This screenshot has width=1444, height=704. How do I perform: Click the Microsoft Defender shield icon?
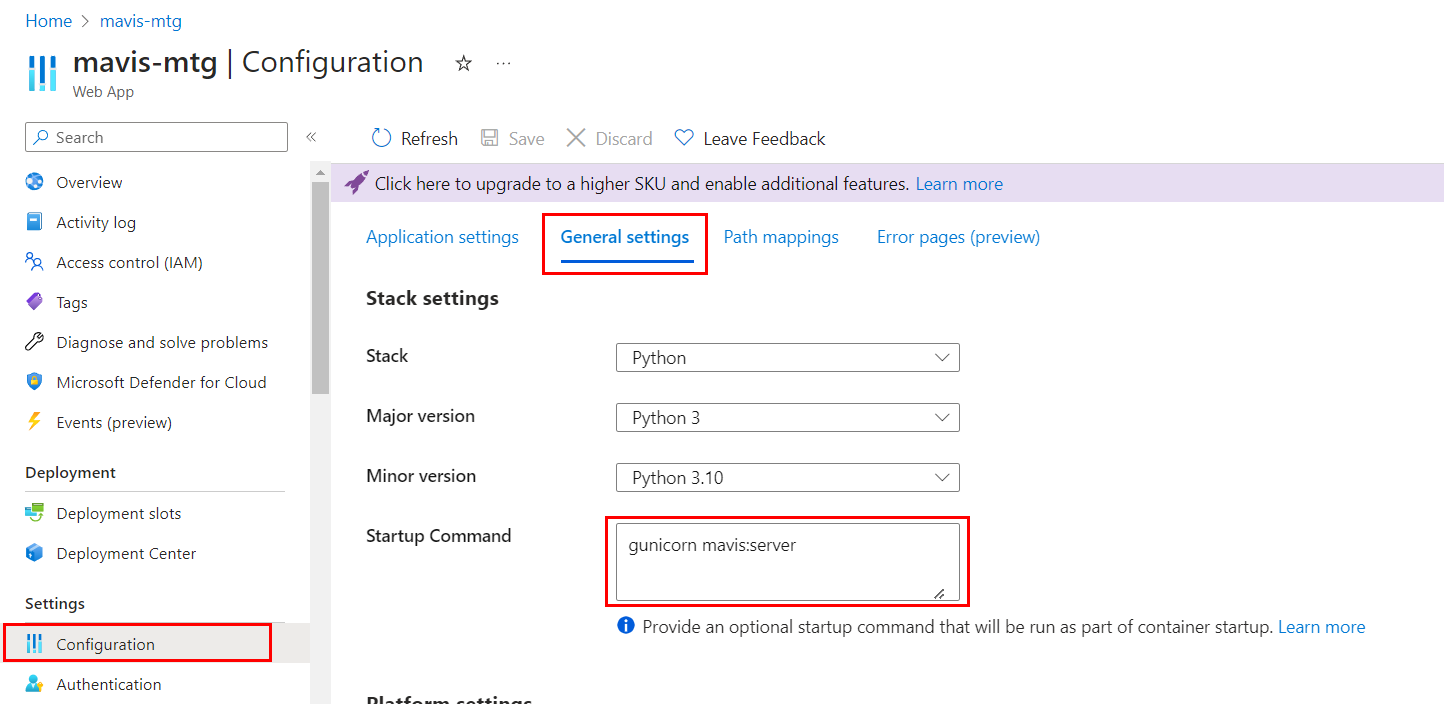35,382
